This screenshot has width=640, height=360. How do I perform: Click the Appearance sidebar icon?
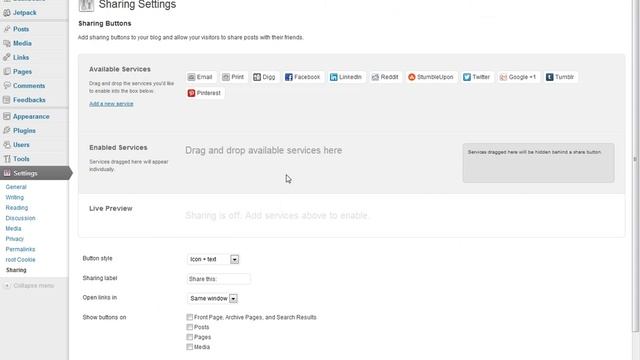[x=7, y=116]
